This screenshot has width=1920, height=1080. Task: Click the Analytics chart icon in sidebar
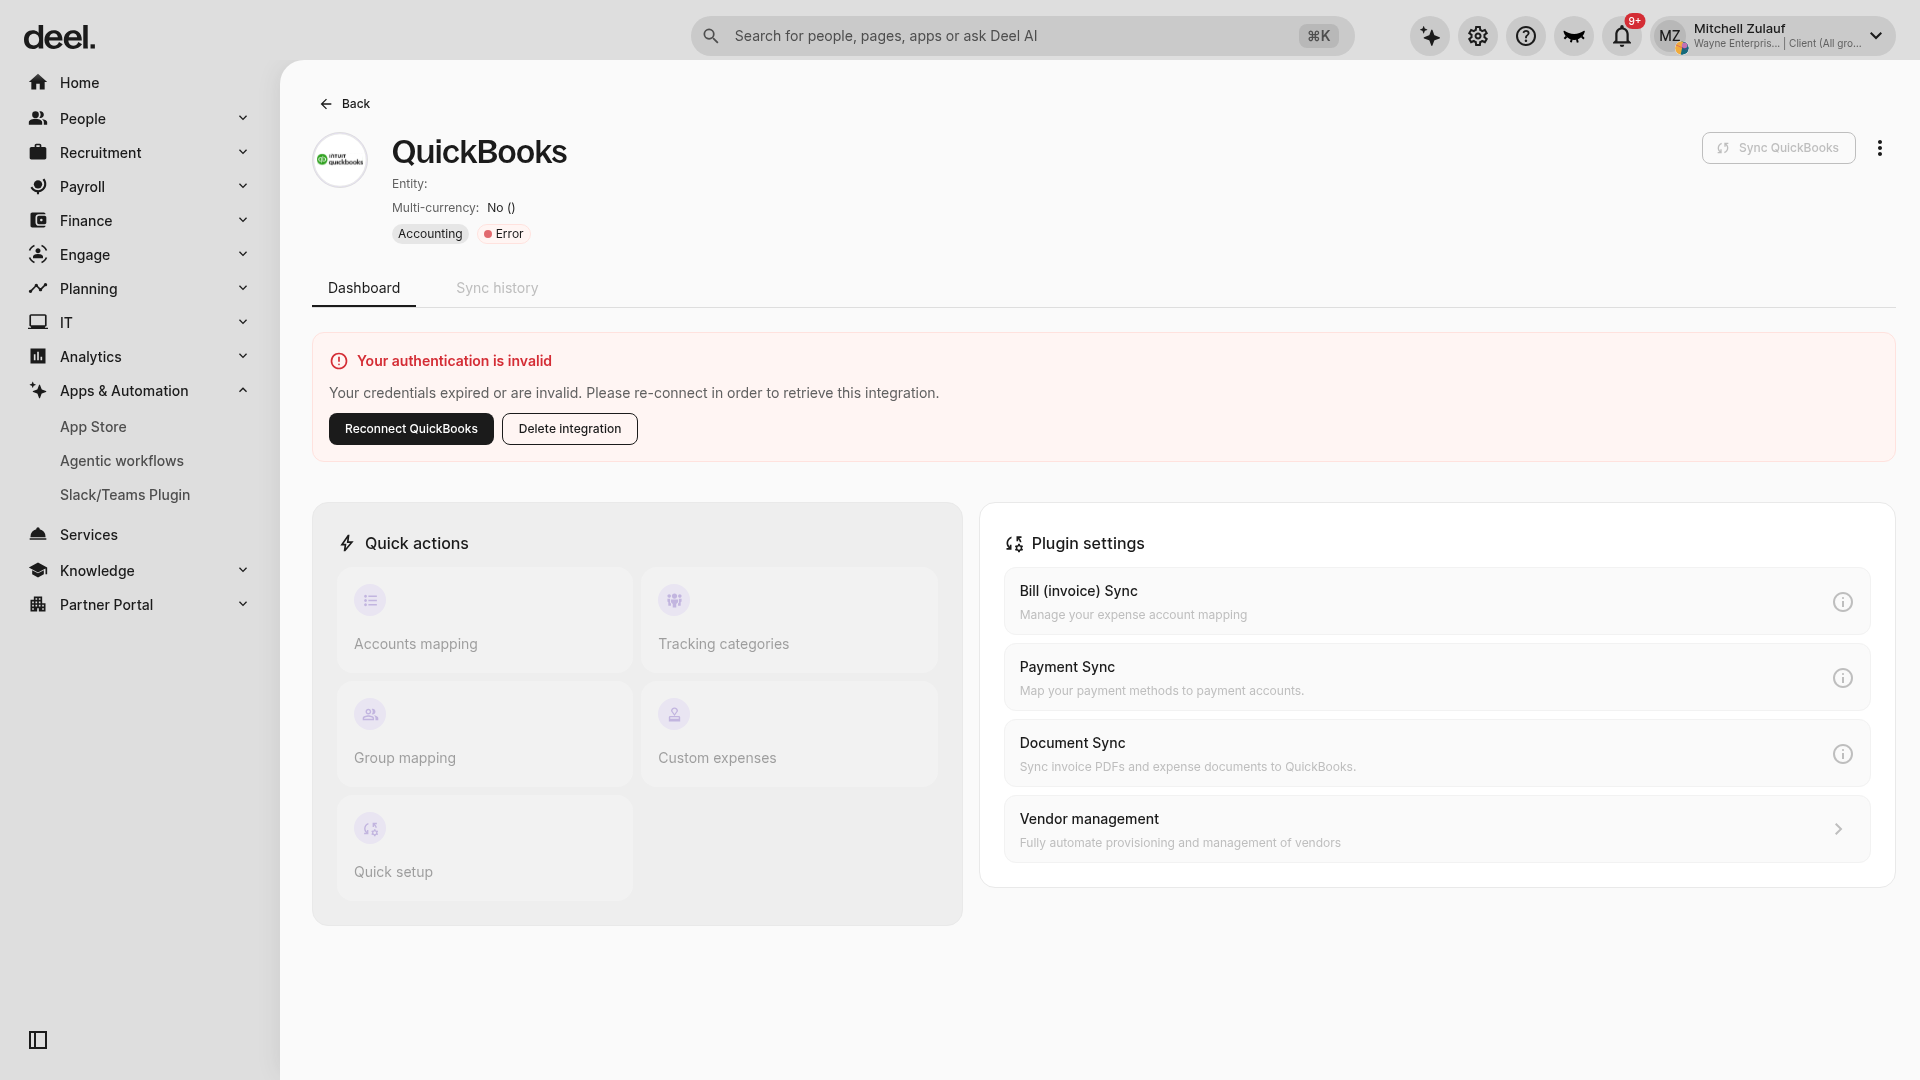(x=38, y=356)
